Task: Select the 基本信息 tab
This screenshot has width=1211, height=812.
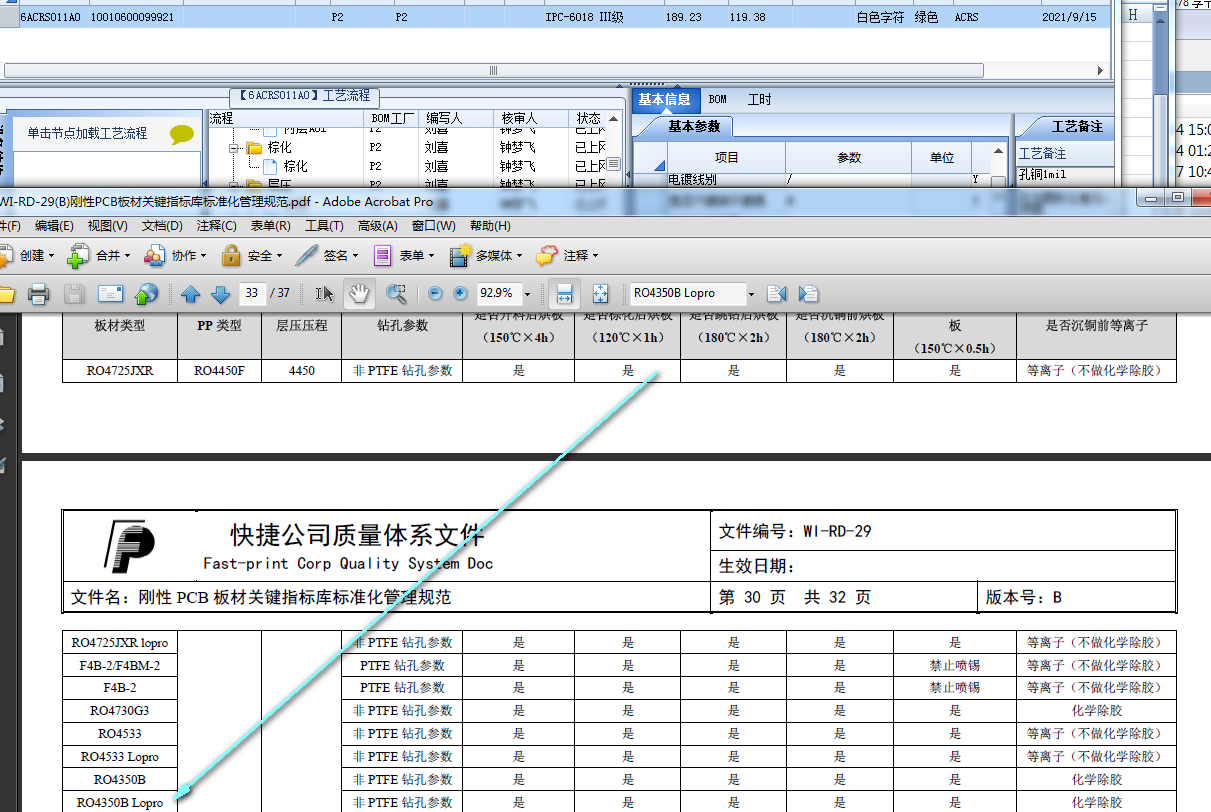Action: (664, 99)
